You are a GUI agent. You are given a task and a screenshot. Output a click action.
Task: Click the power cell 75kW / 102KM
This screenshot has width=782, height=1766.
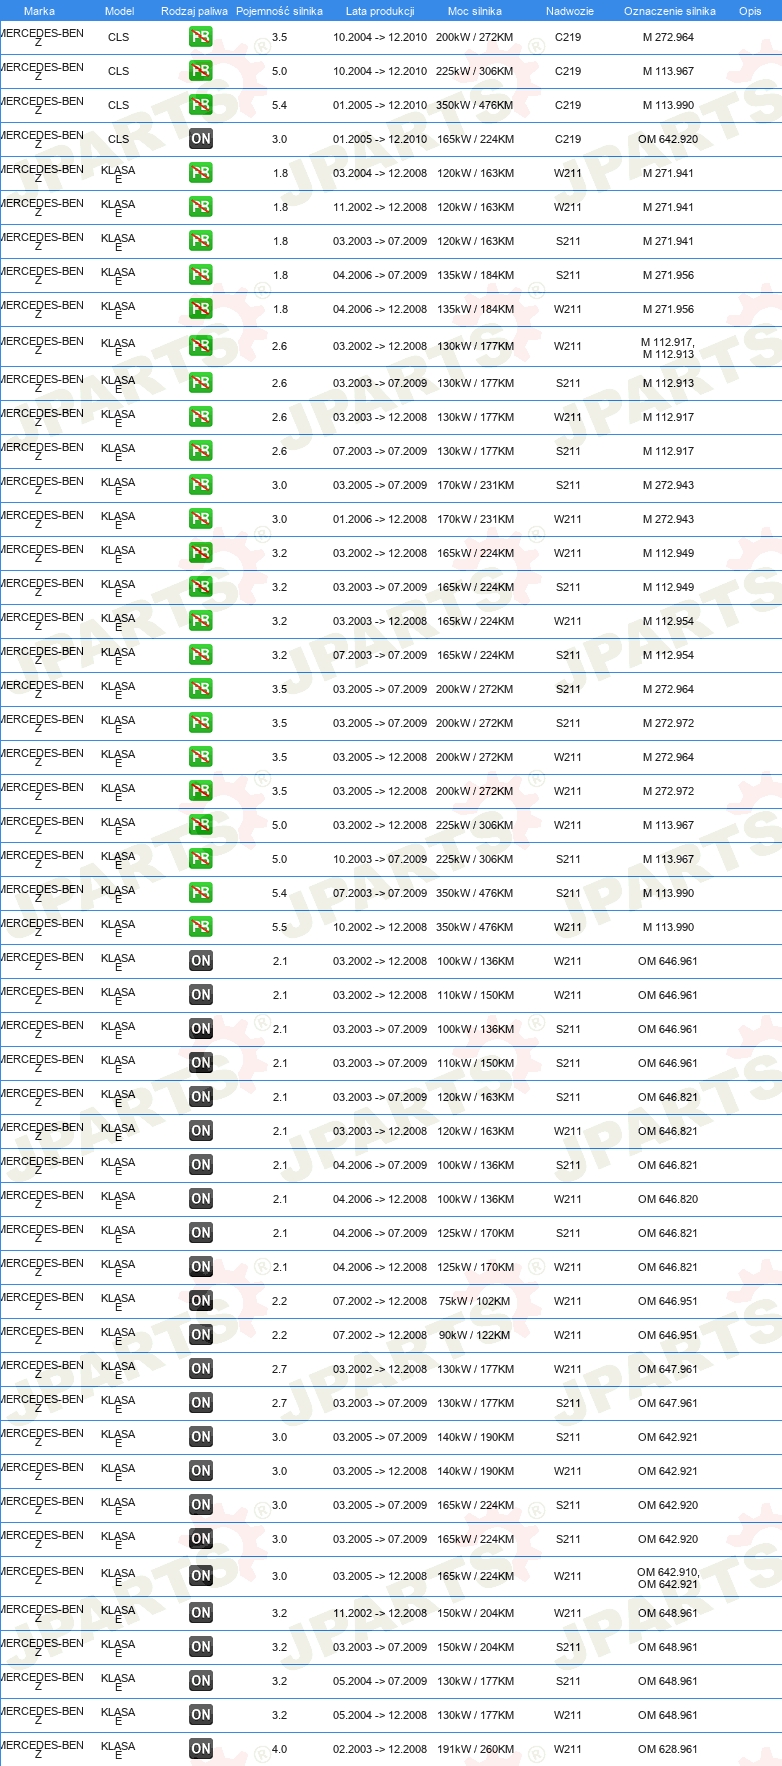(475, 1301)
